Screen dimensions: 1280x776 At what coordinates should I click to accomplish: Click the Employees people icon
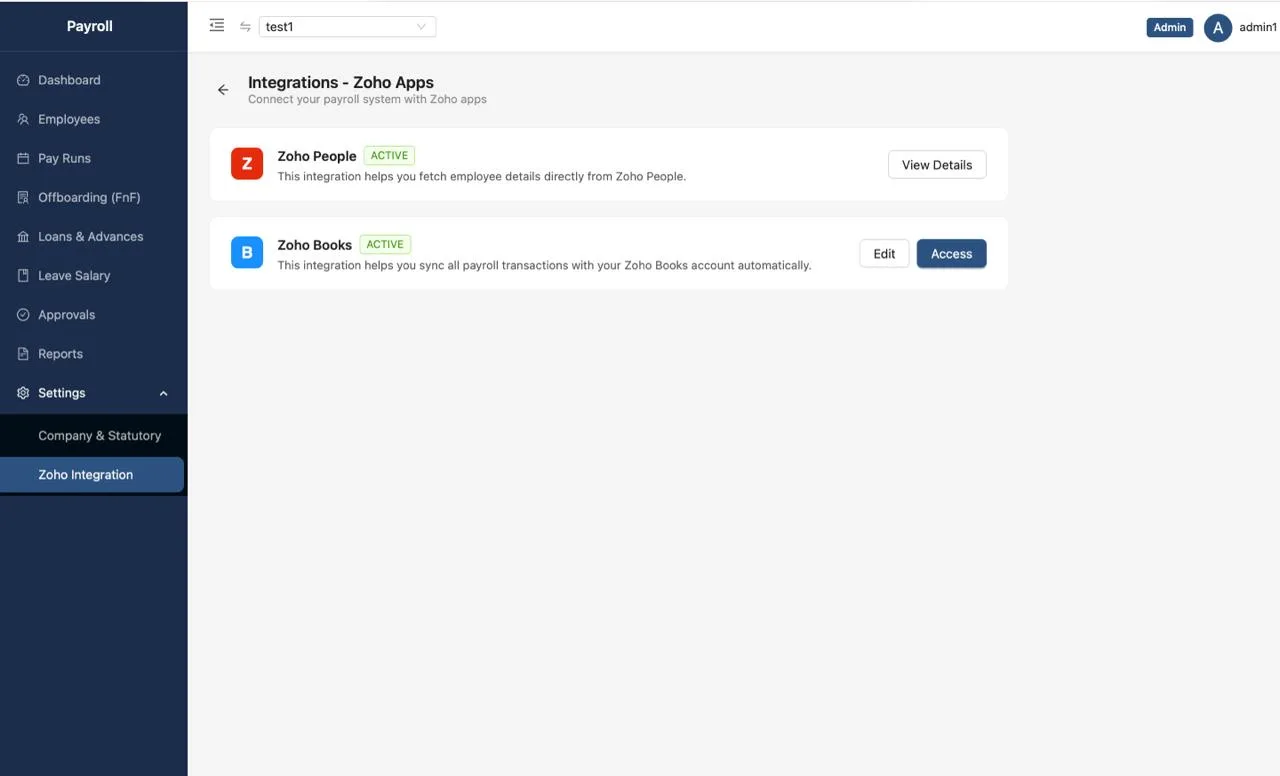[23, 119]
